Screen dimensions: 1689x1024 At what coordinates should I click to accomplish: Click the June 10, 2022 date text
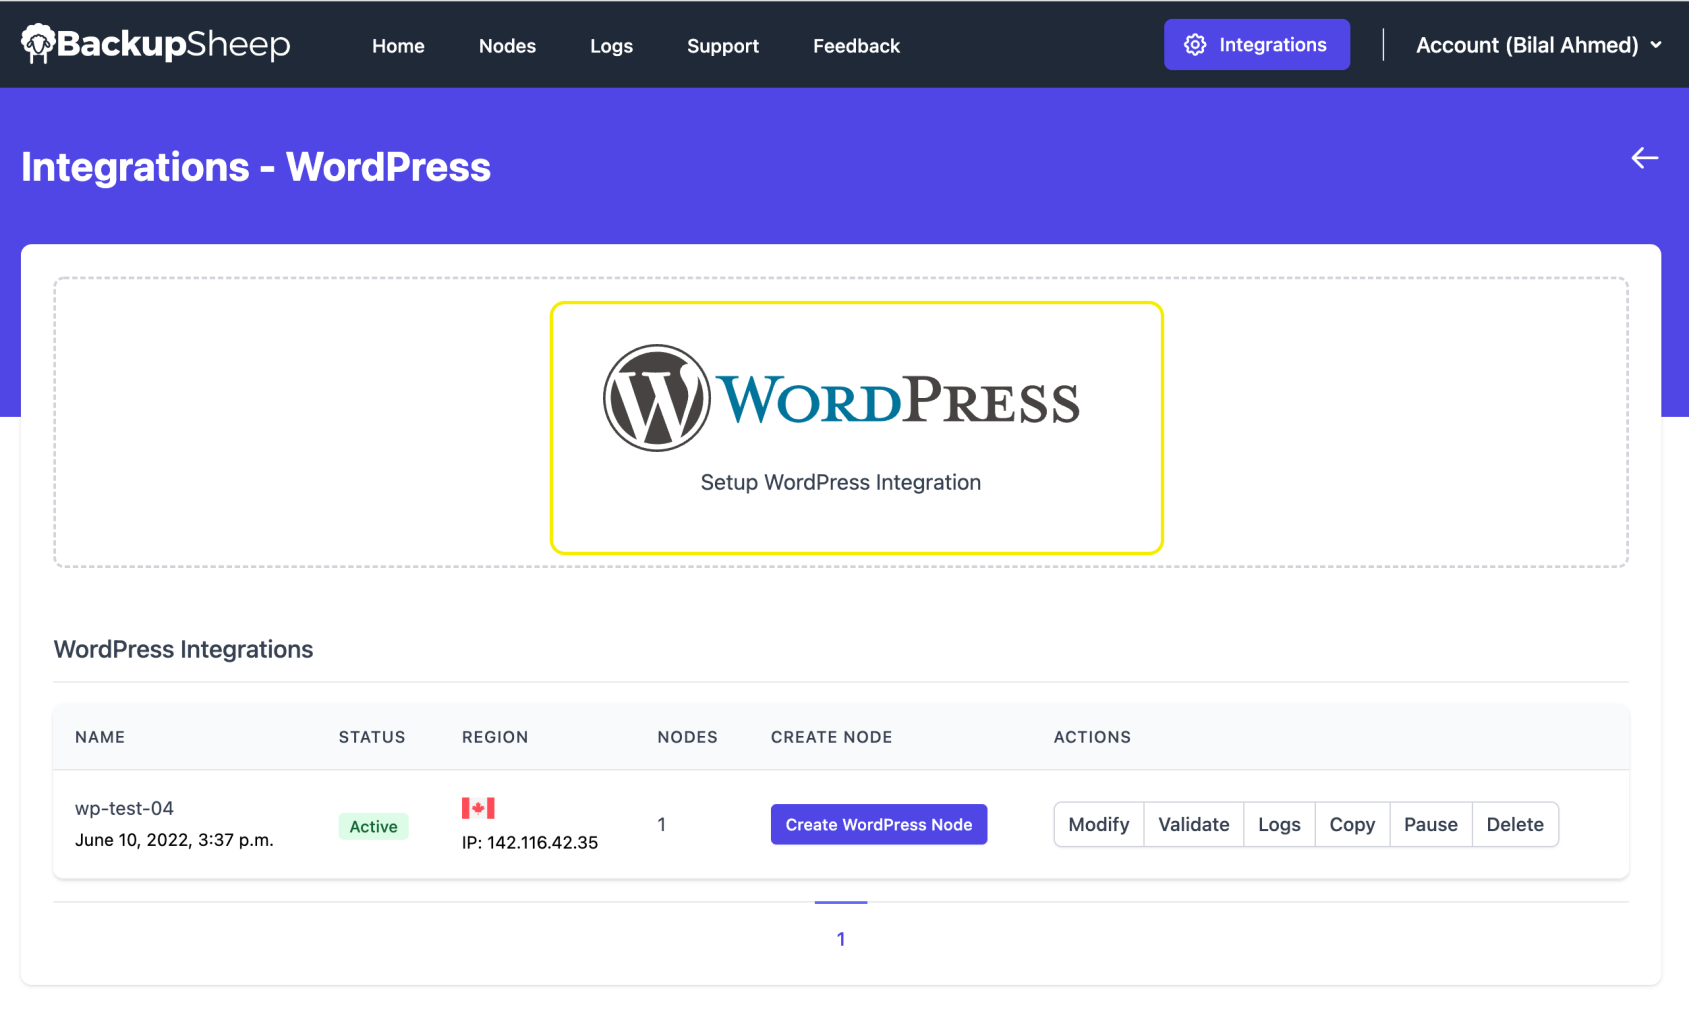coord(174,840)
